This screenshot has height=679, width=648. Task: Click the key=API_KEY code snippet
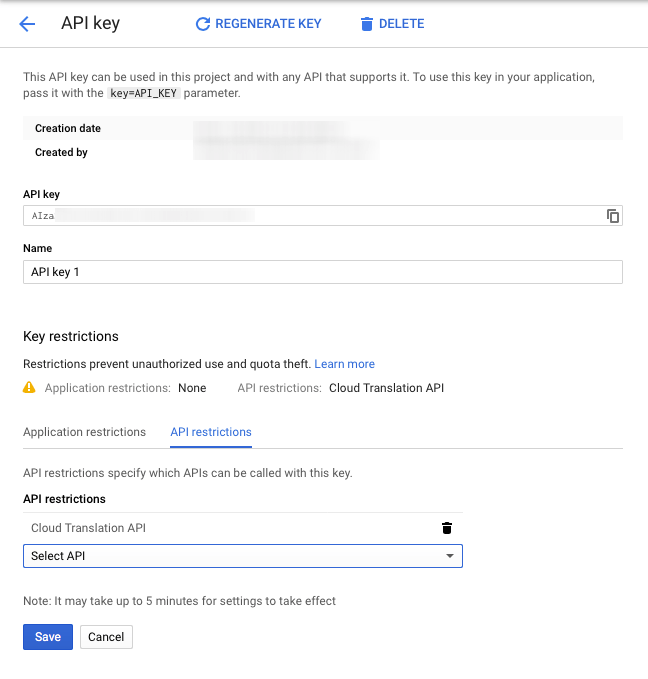tap(143, 94)
